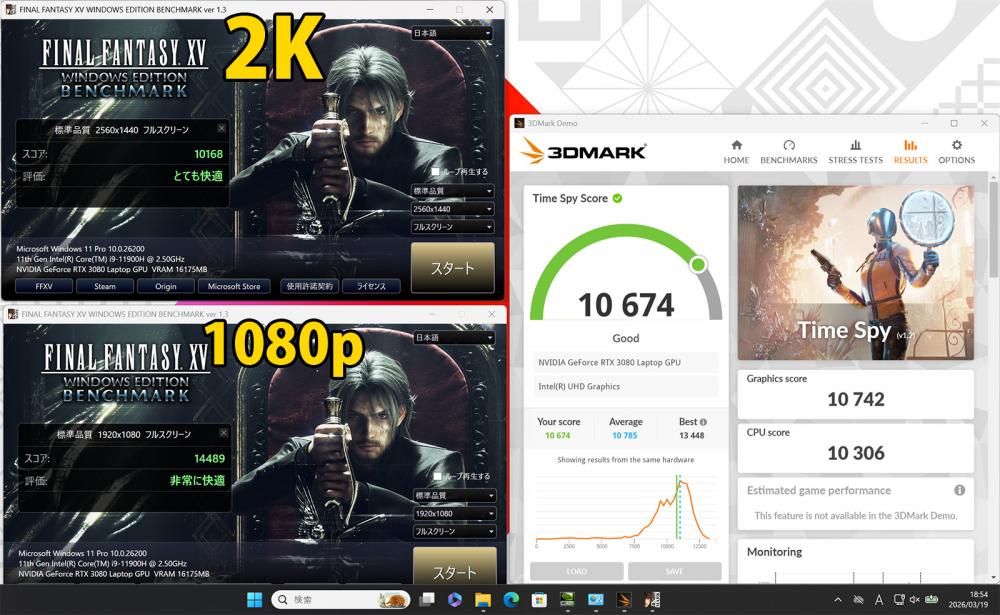Launch Copilot from the taskbar
The image size is (1000, 615).
pos(455,600)
